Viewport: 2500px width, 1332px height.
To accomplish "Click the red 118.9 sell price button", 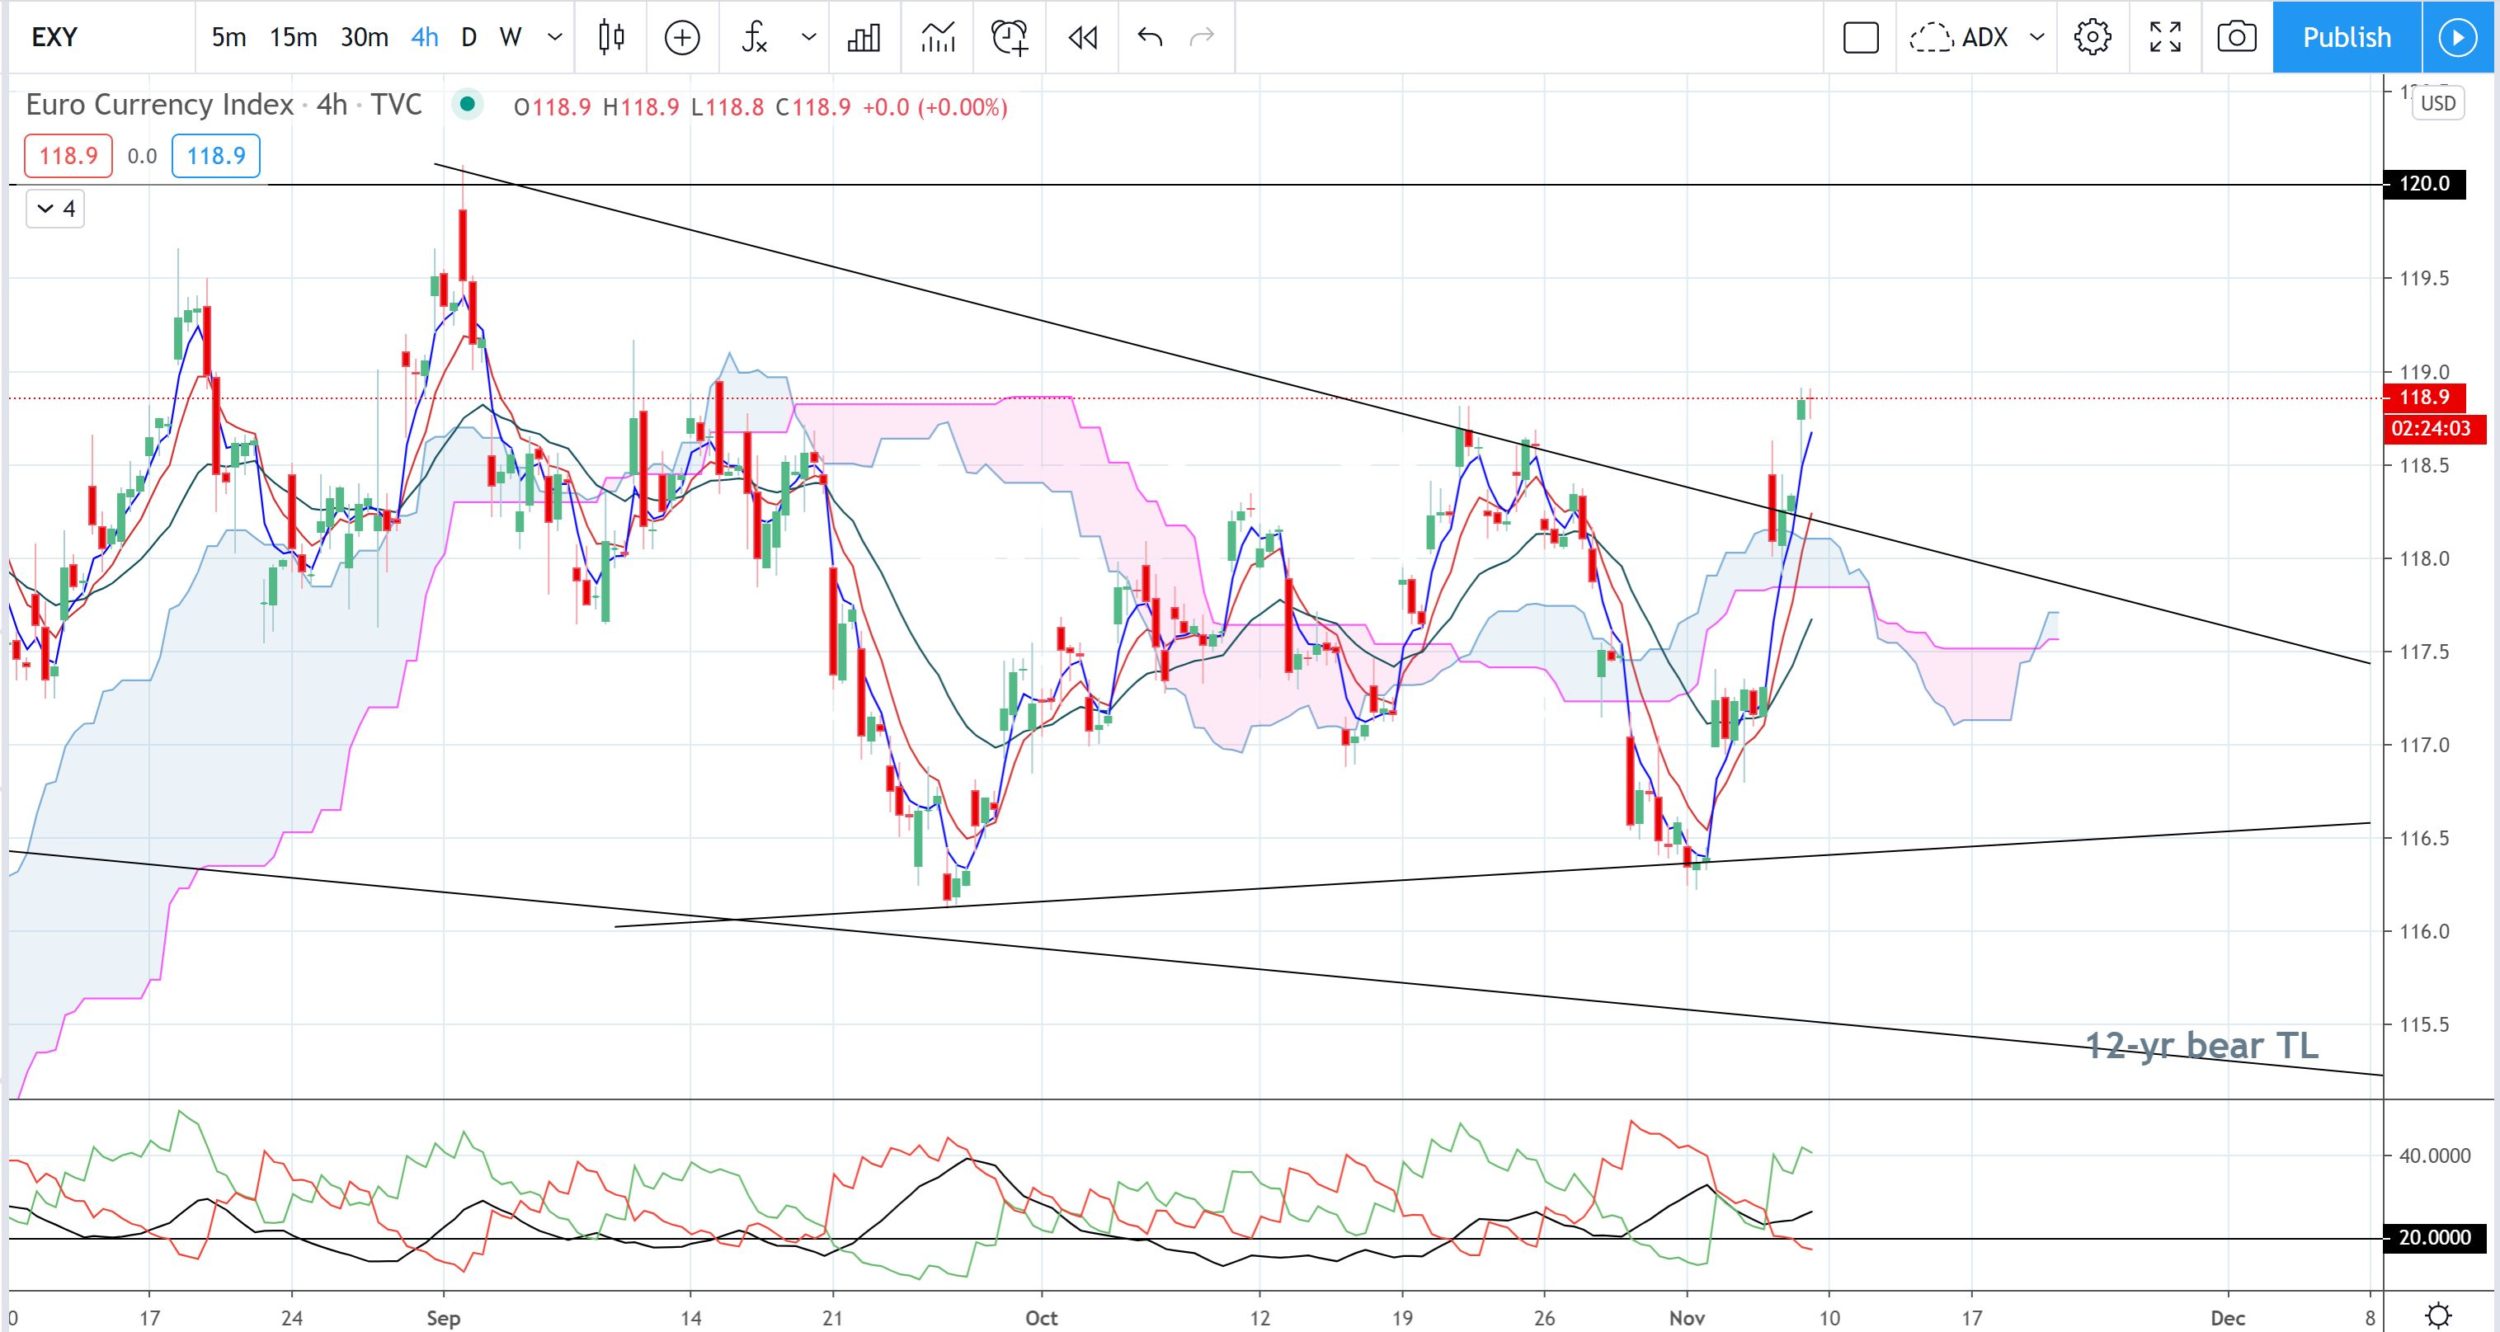I will tap(68, 156).
